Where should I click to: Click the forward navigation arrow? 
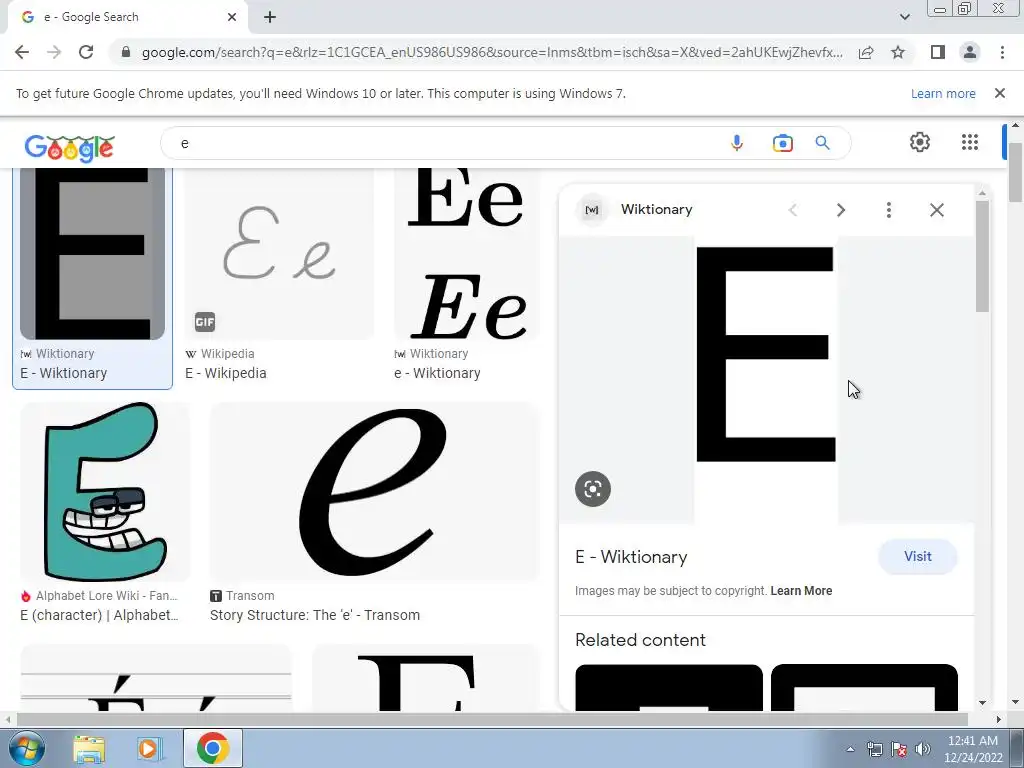tap(54, 52)
